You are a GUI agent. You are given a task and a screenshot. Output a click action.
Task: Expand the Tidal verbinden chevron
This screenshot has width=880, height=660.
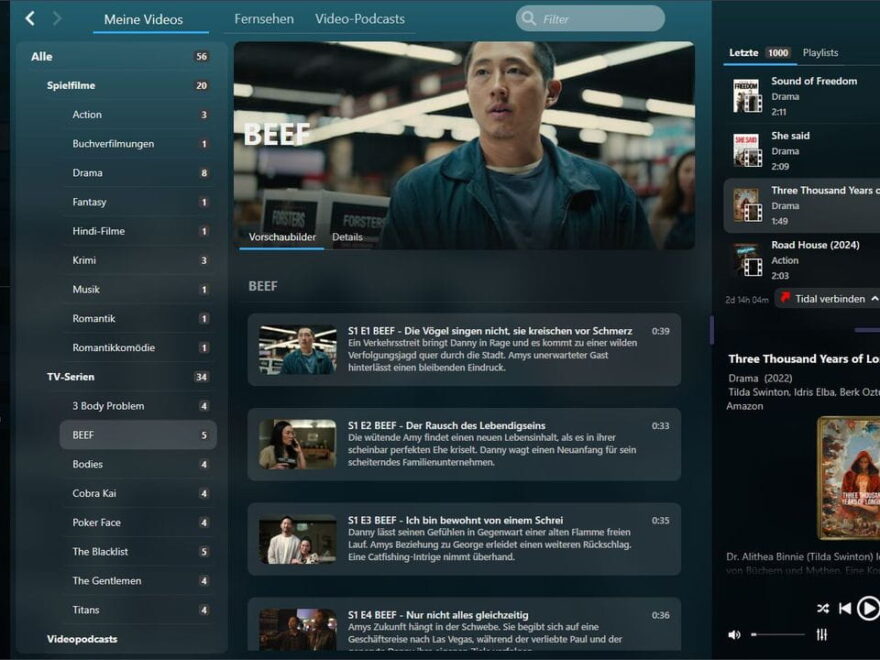tap(874, 299)
